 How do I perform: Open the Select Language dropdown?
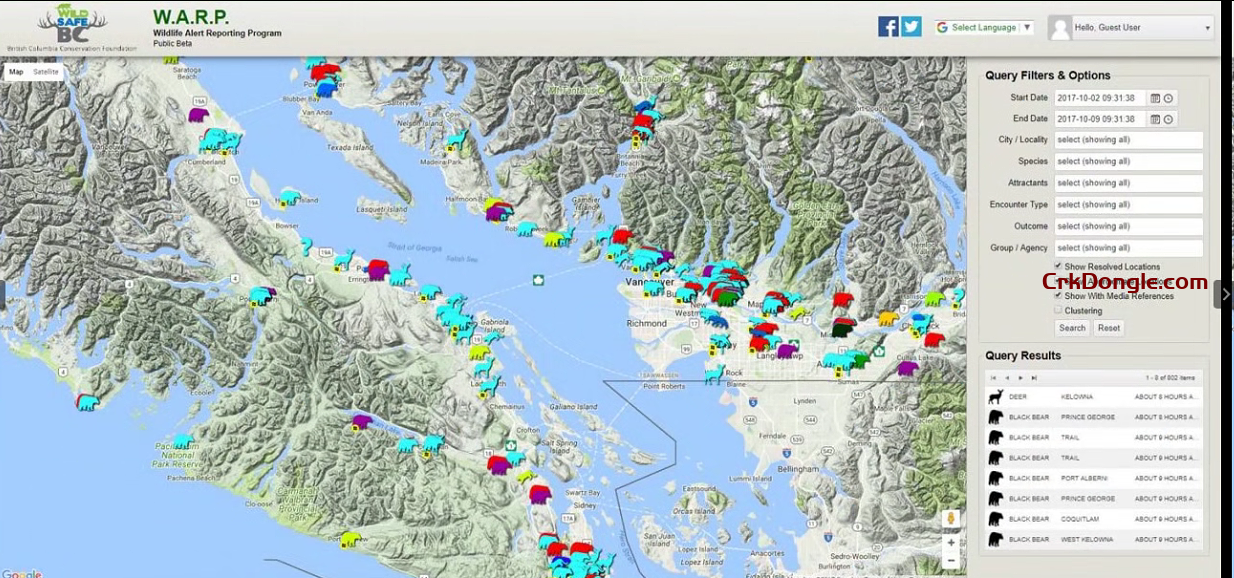(984, 28)
